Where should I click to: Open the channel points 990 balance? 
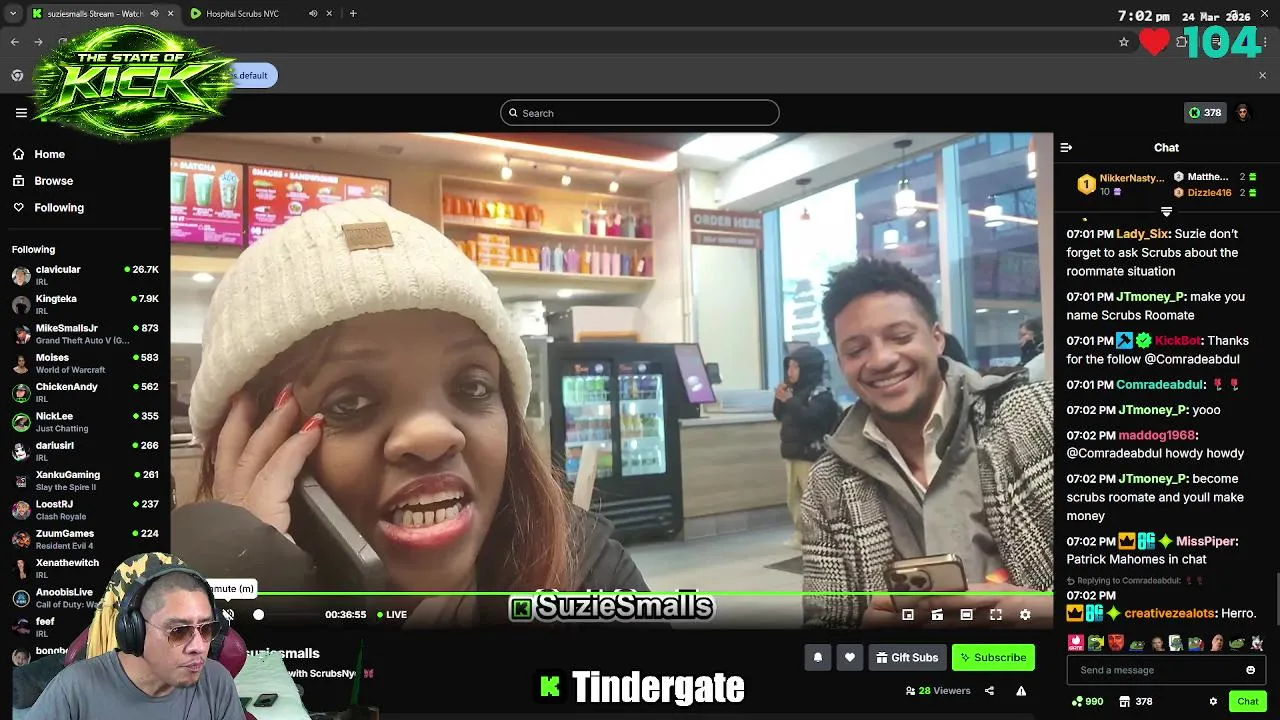[x=1087, y=701]
